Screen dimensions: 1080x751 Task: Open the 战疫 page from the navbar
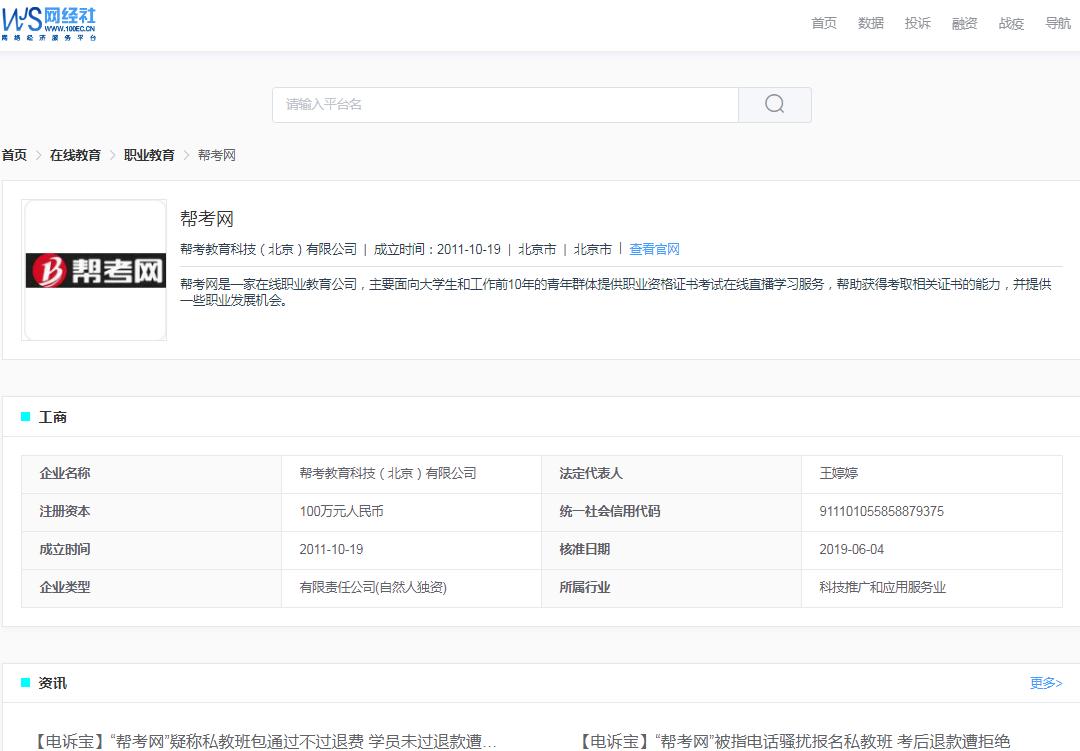(1010, 23)
